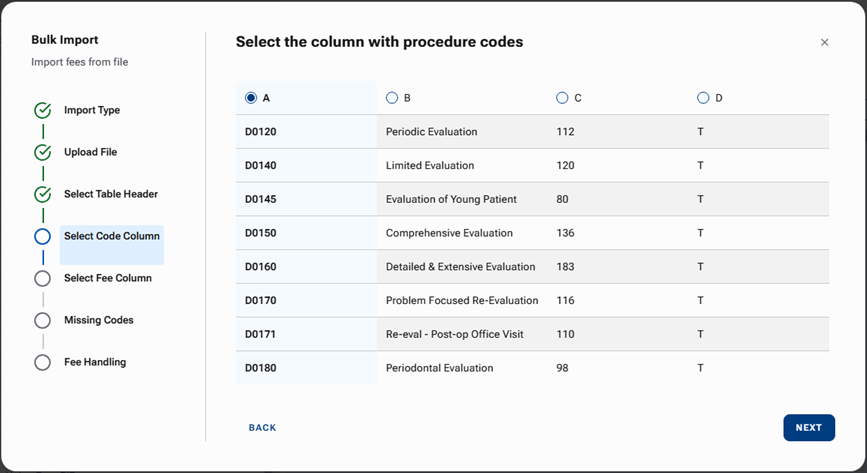Click the step circle for Select Code Column
This screenshot has height=473, width=867.
coord(42,237)
